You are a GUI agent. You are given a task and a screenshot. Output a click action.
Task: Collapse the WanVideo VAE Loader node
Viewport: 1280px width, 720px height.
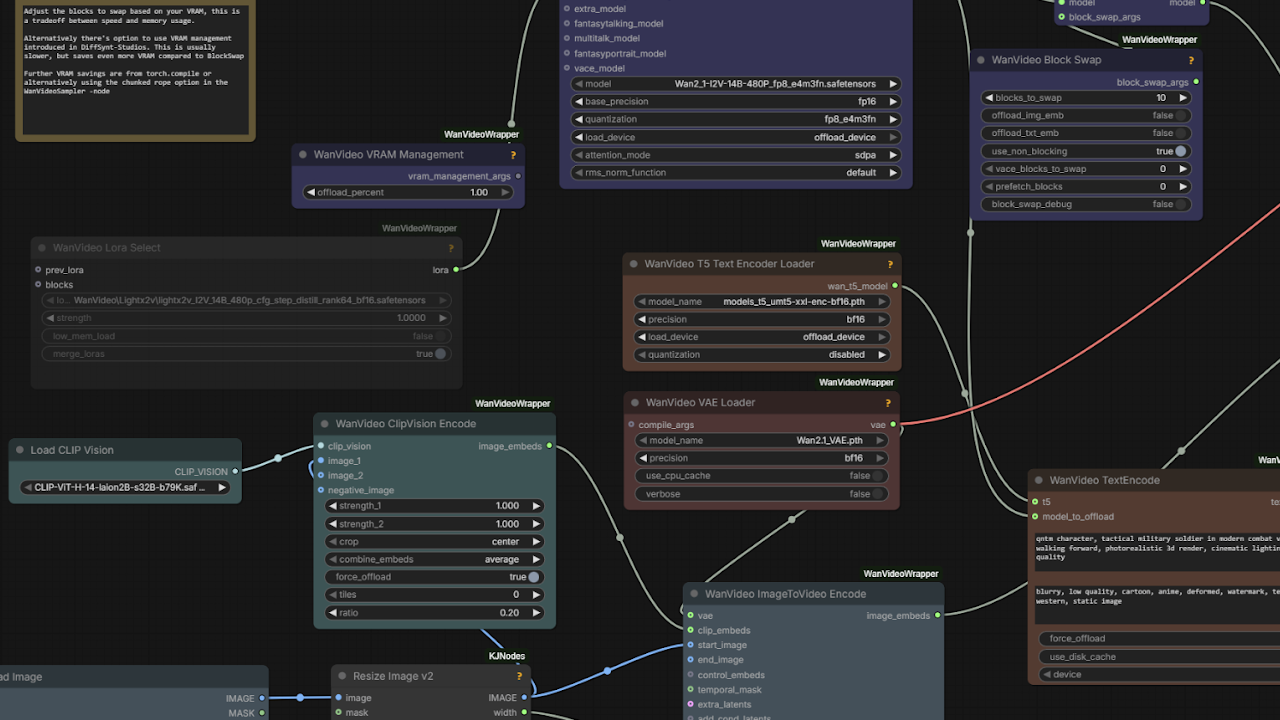click(635, 403)
